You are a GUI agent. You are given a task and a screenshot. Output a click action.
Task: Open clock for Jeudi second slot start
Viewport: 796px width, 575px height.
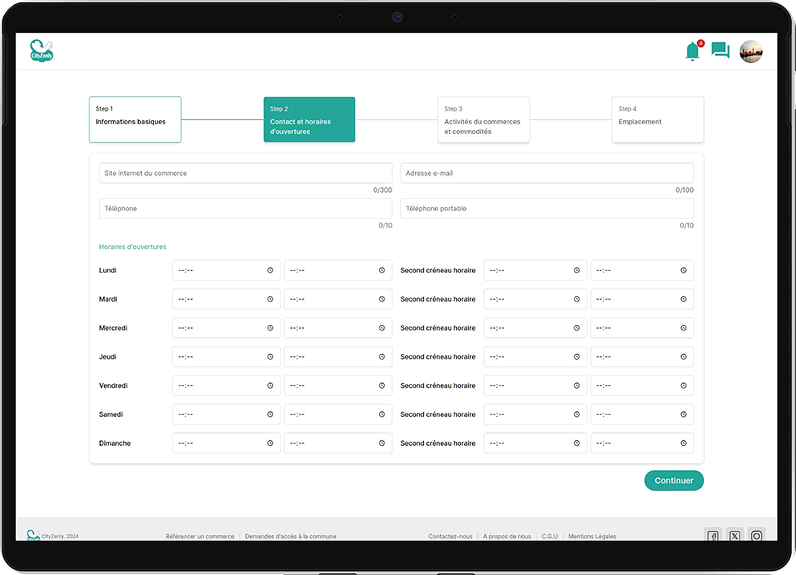(577, 357)
